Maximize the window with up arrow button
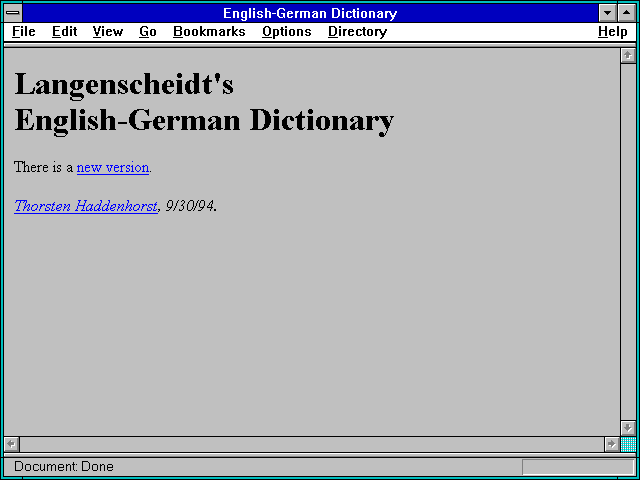Image resolution: width=640 pixels, height=480 pixels. (627, 13)
